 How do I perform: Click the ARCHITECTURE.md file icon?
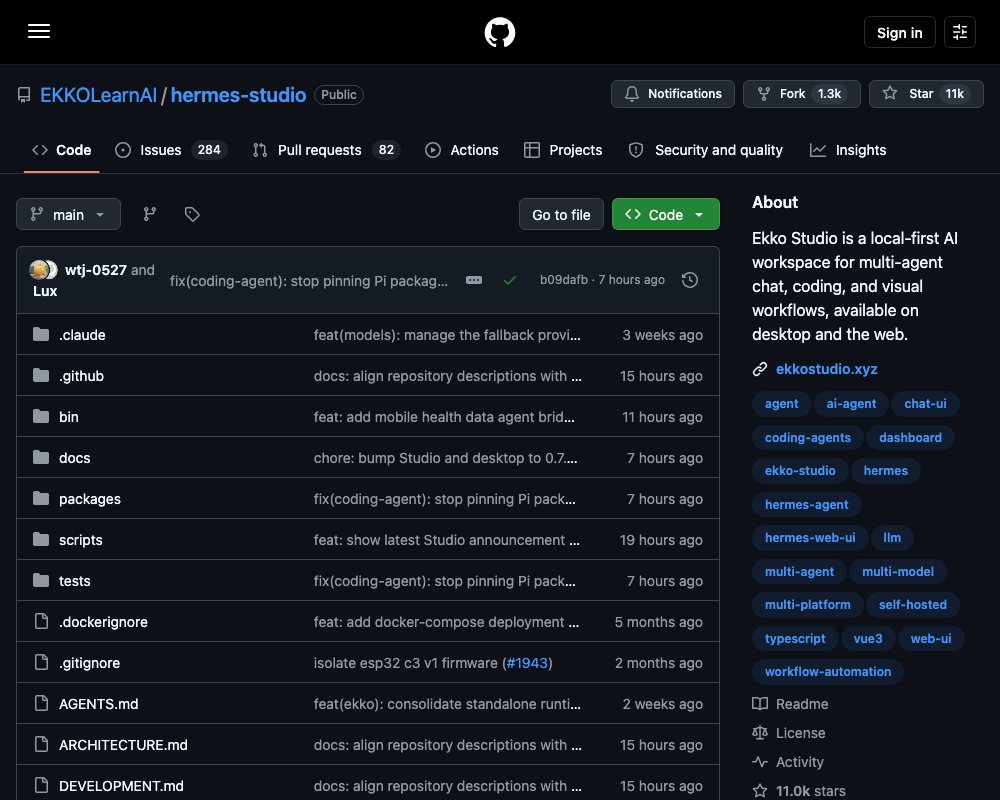coord(41,744)
